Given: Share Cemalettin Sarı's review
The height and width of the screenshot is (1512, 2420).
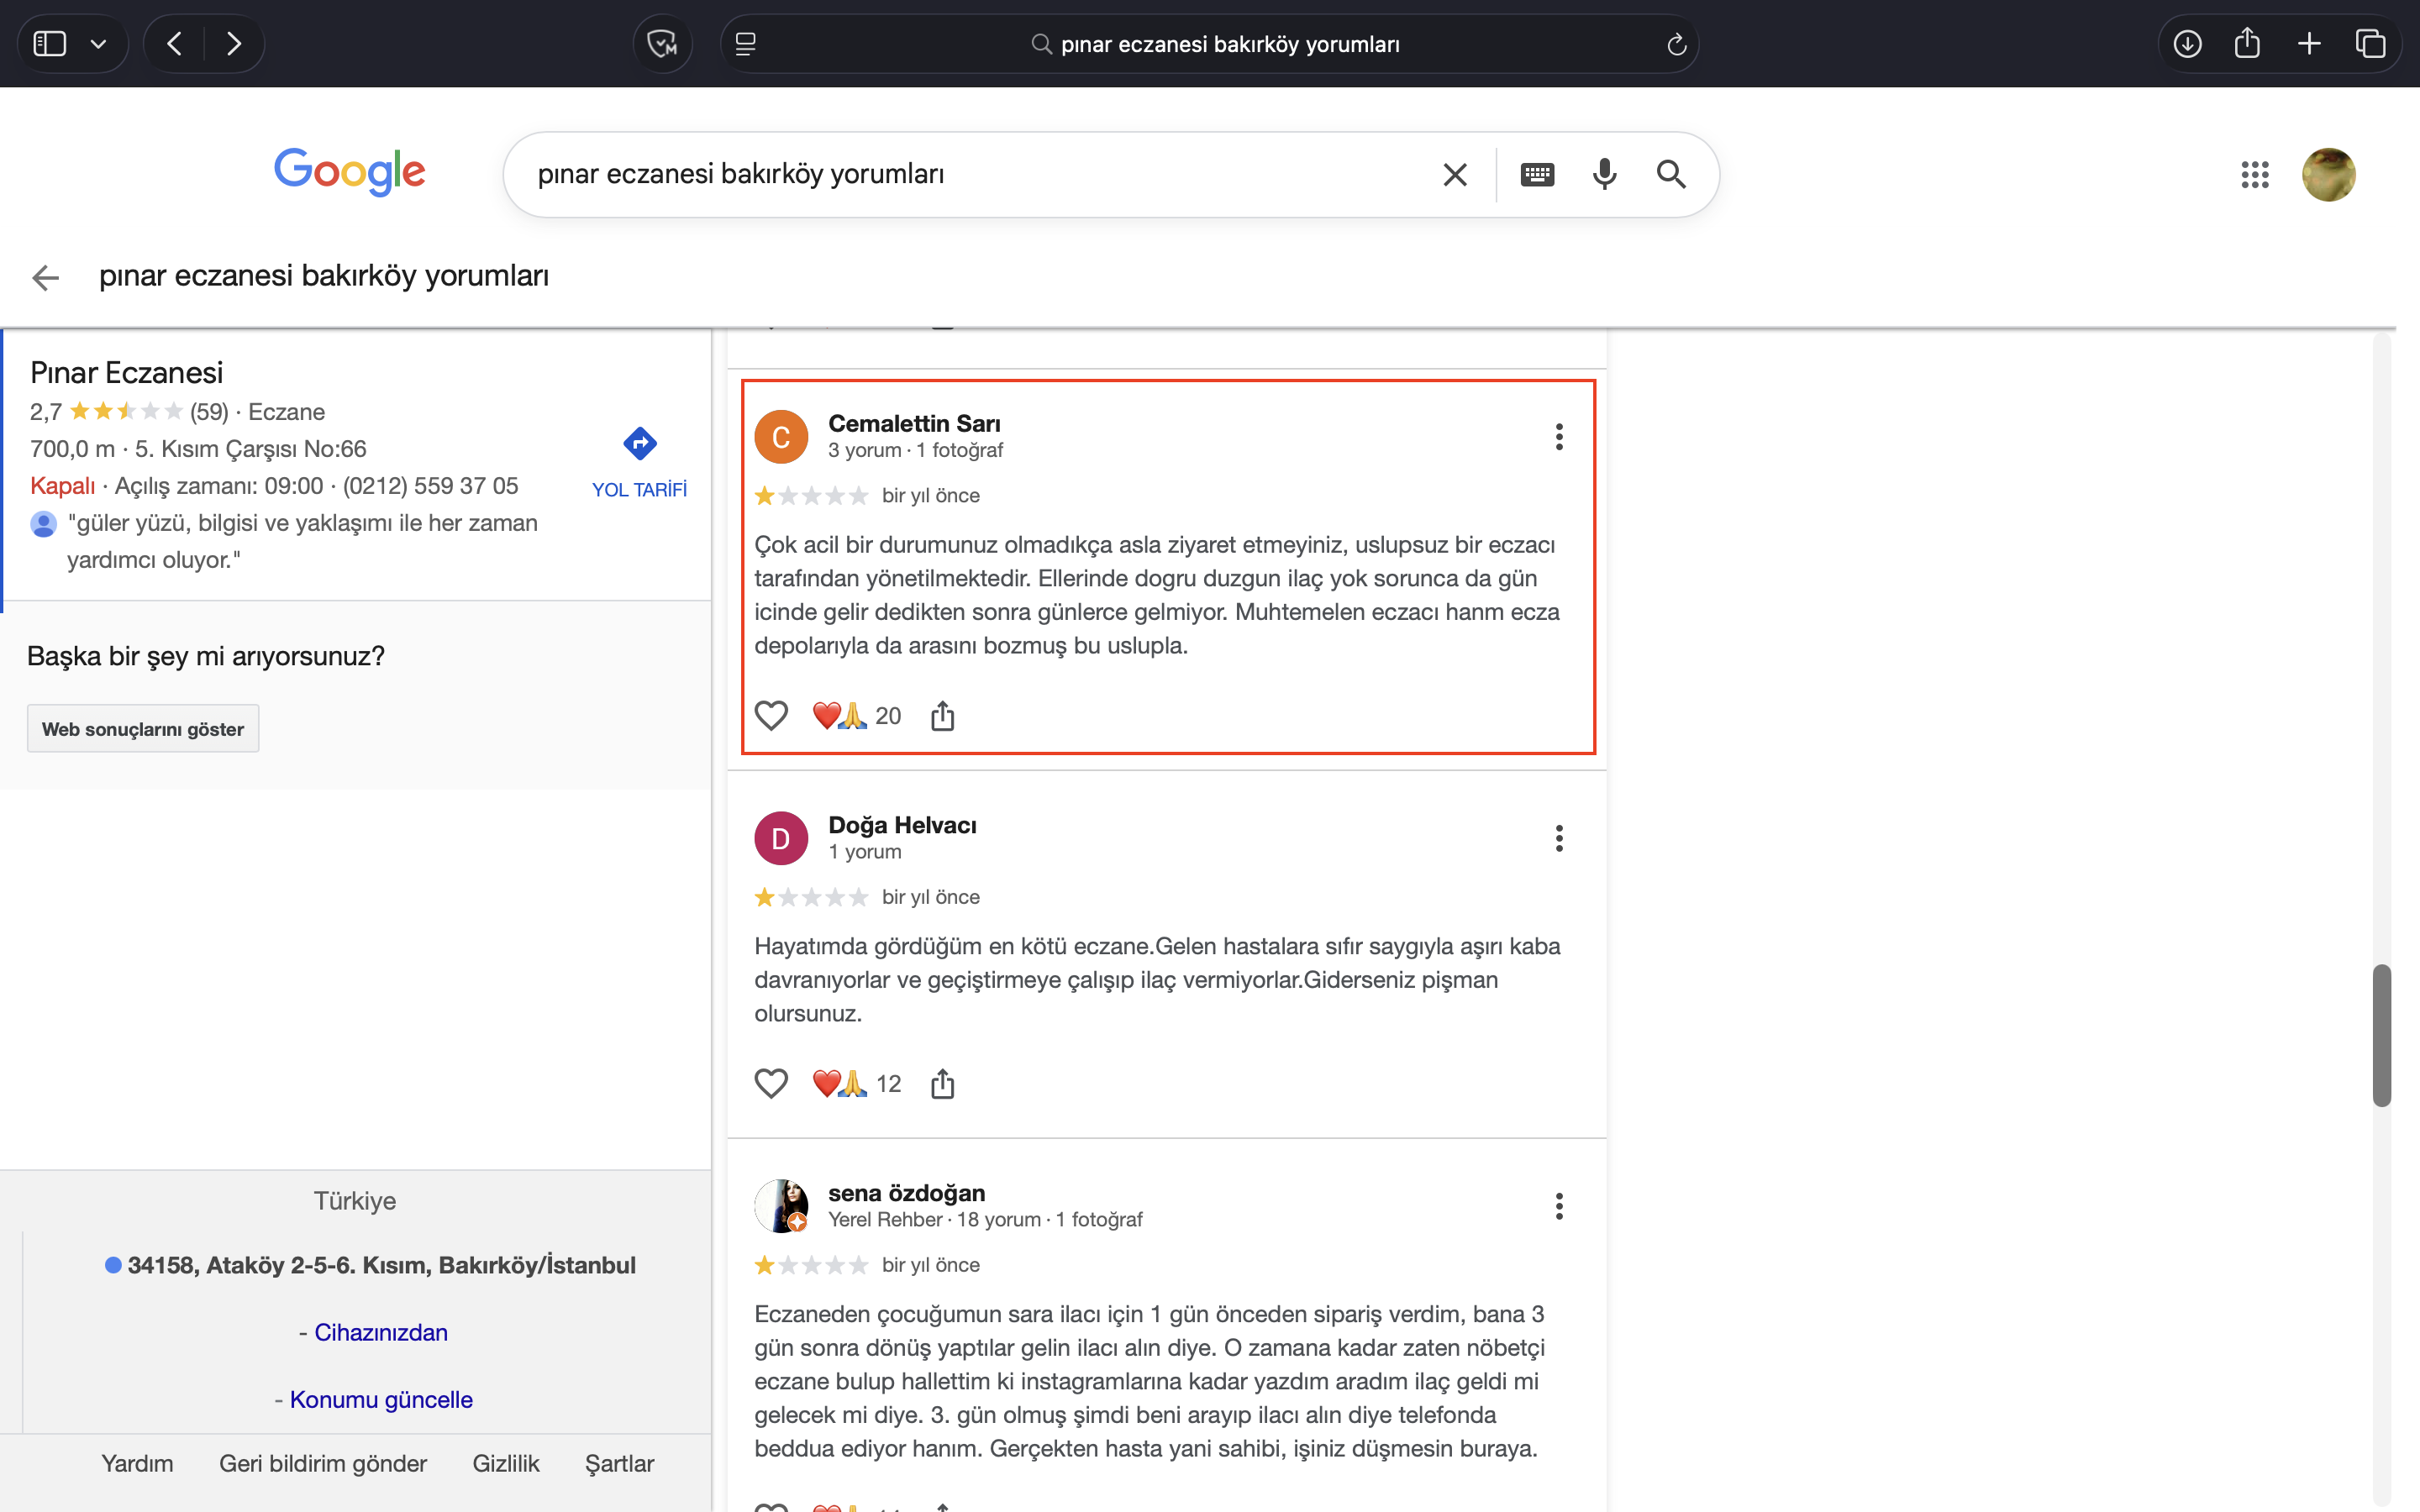Looking at the screenshot, I should pyautogui.click(x=943, y=716).
